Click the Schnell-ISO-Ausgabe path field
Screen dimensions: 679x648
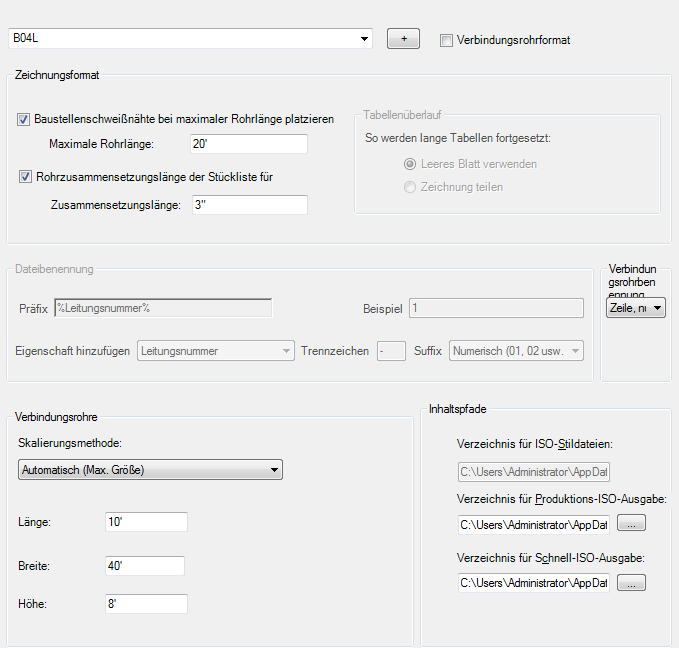point(534,582)
